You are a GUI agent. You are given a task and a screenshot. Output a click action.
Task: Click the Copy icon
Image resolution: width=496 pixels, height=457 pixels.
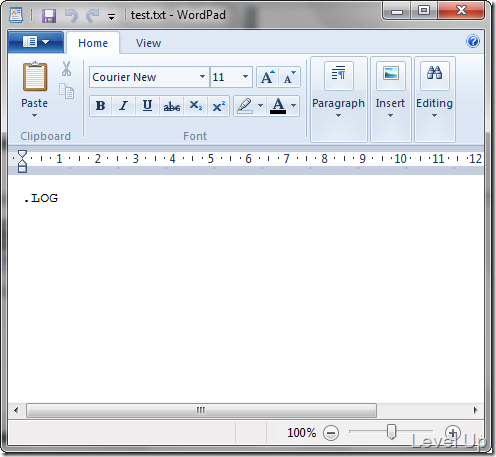[x=66, y=91]
